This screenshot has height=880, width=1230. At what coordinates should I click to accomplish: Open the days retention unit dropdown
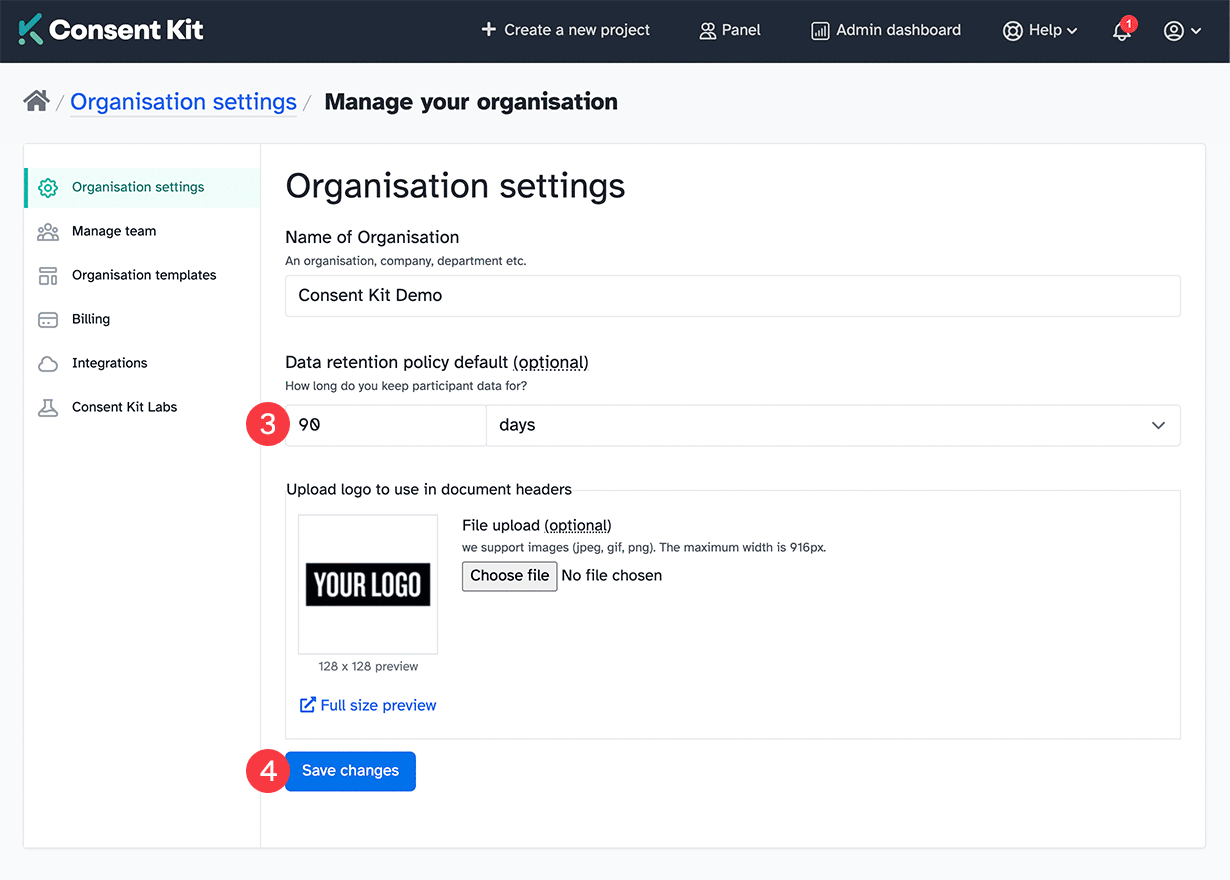832,425
